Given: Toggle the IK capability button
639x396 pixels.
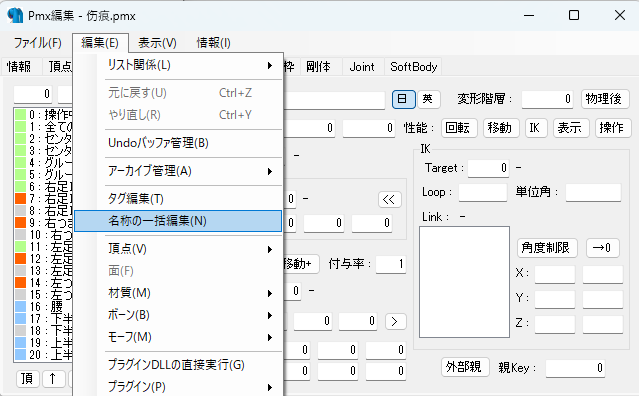Looking at the screenshot, I should pos(535,128).
